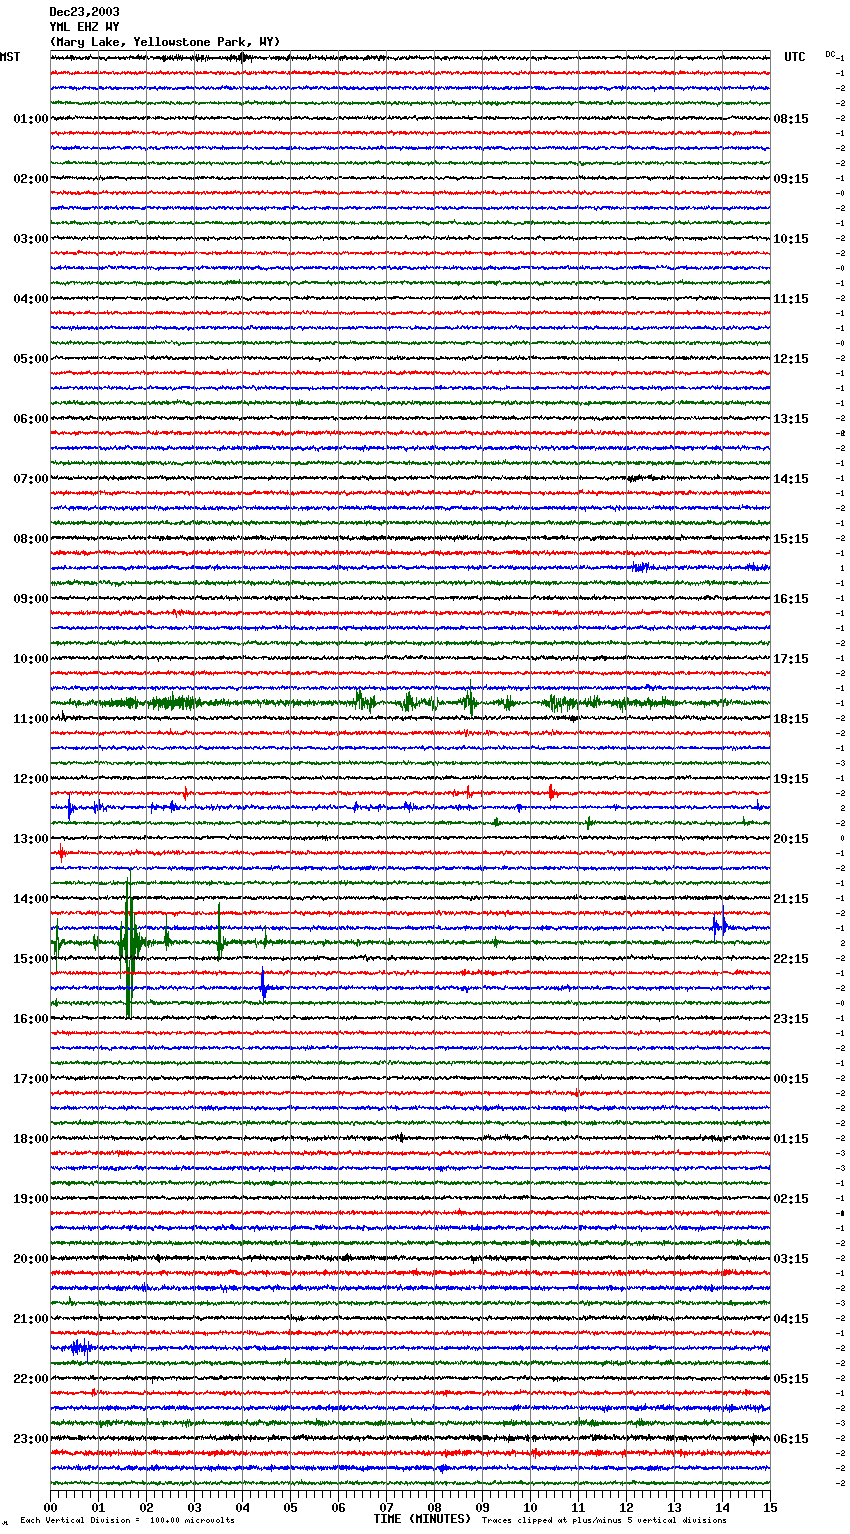850x1534 pixels.
Task: Select the 18:00 MST time label
Action: pyautogui.click(x=30, y=1139)
